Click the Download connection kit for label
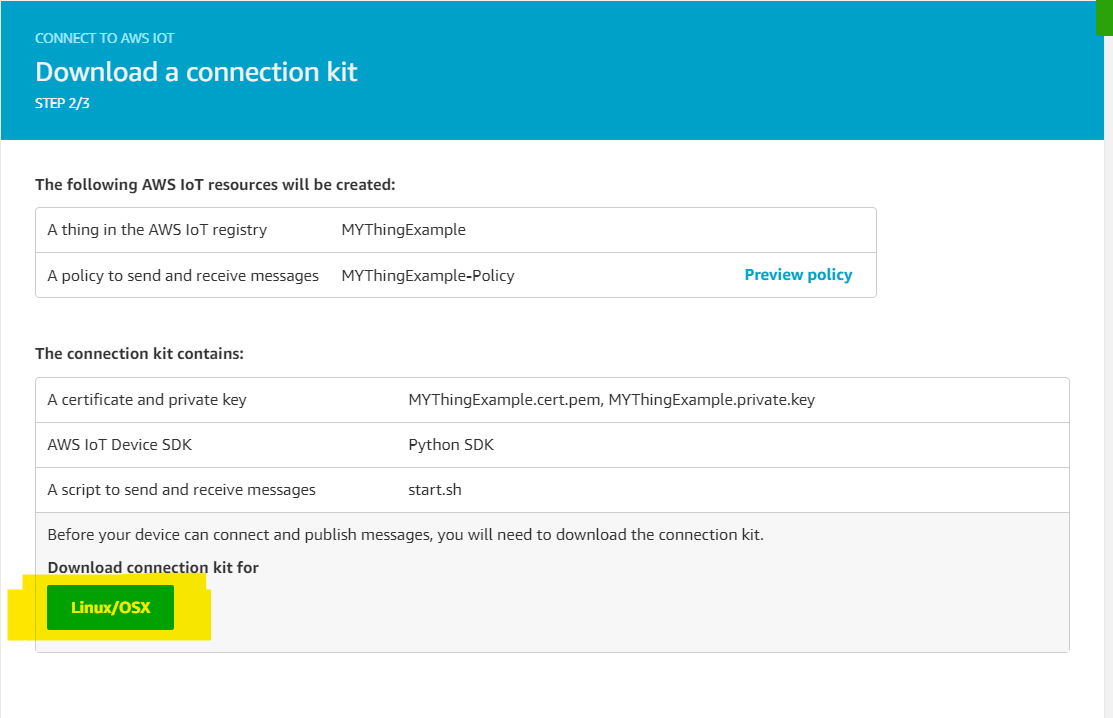 pos(153,568)
